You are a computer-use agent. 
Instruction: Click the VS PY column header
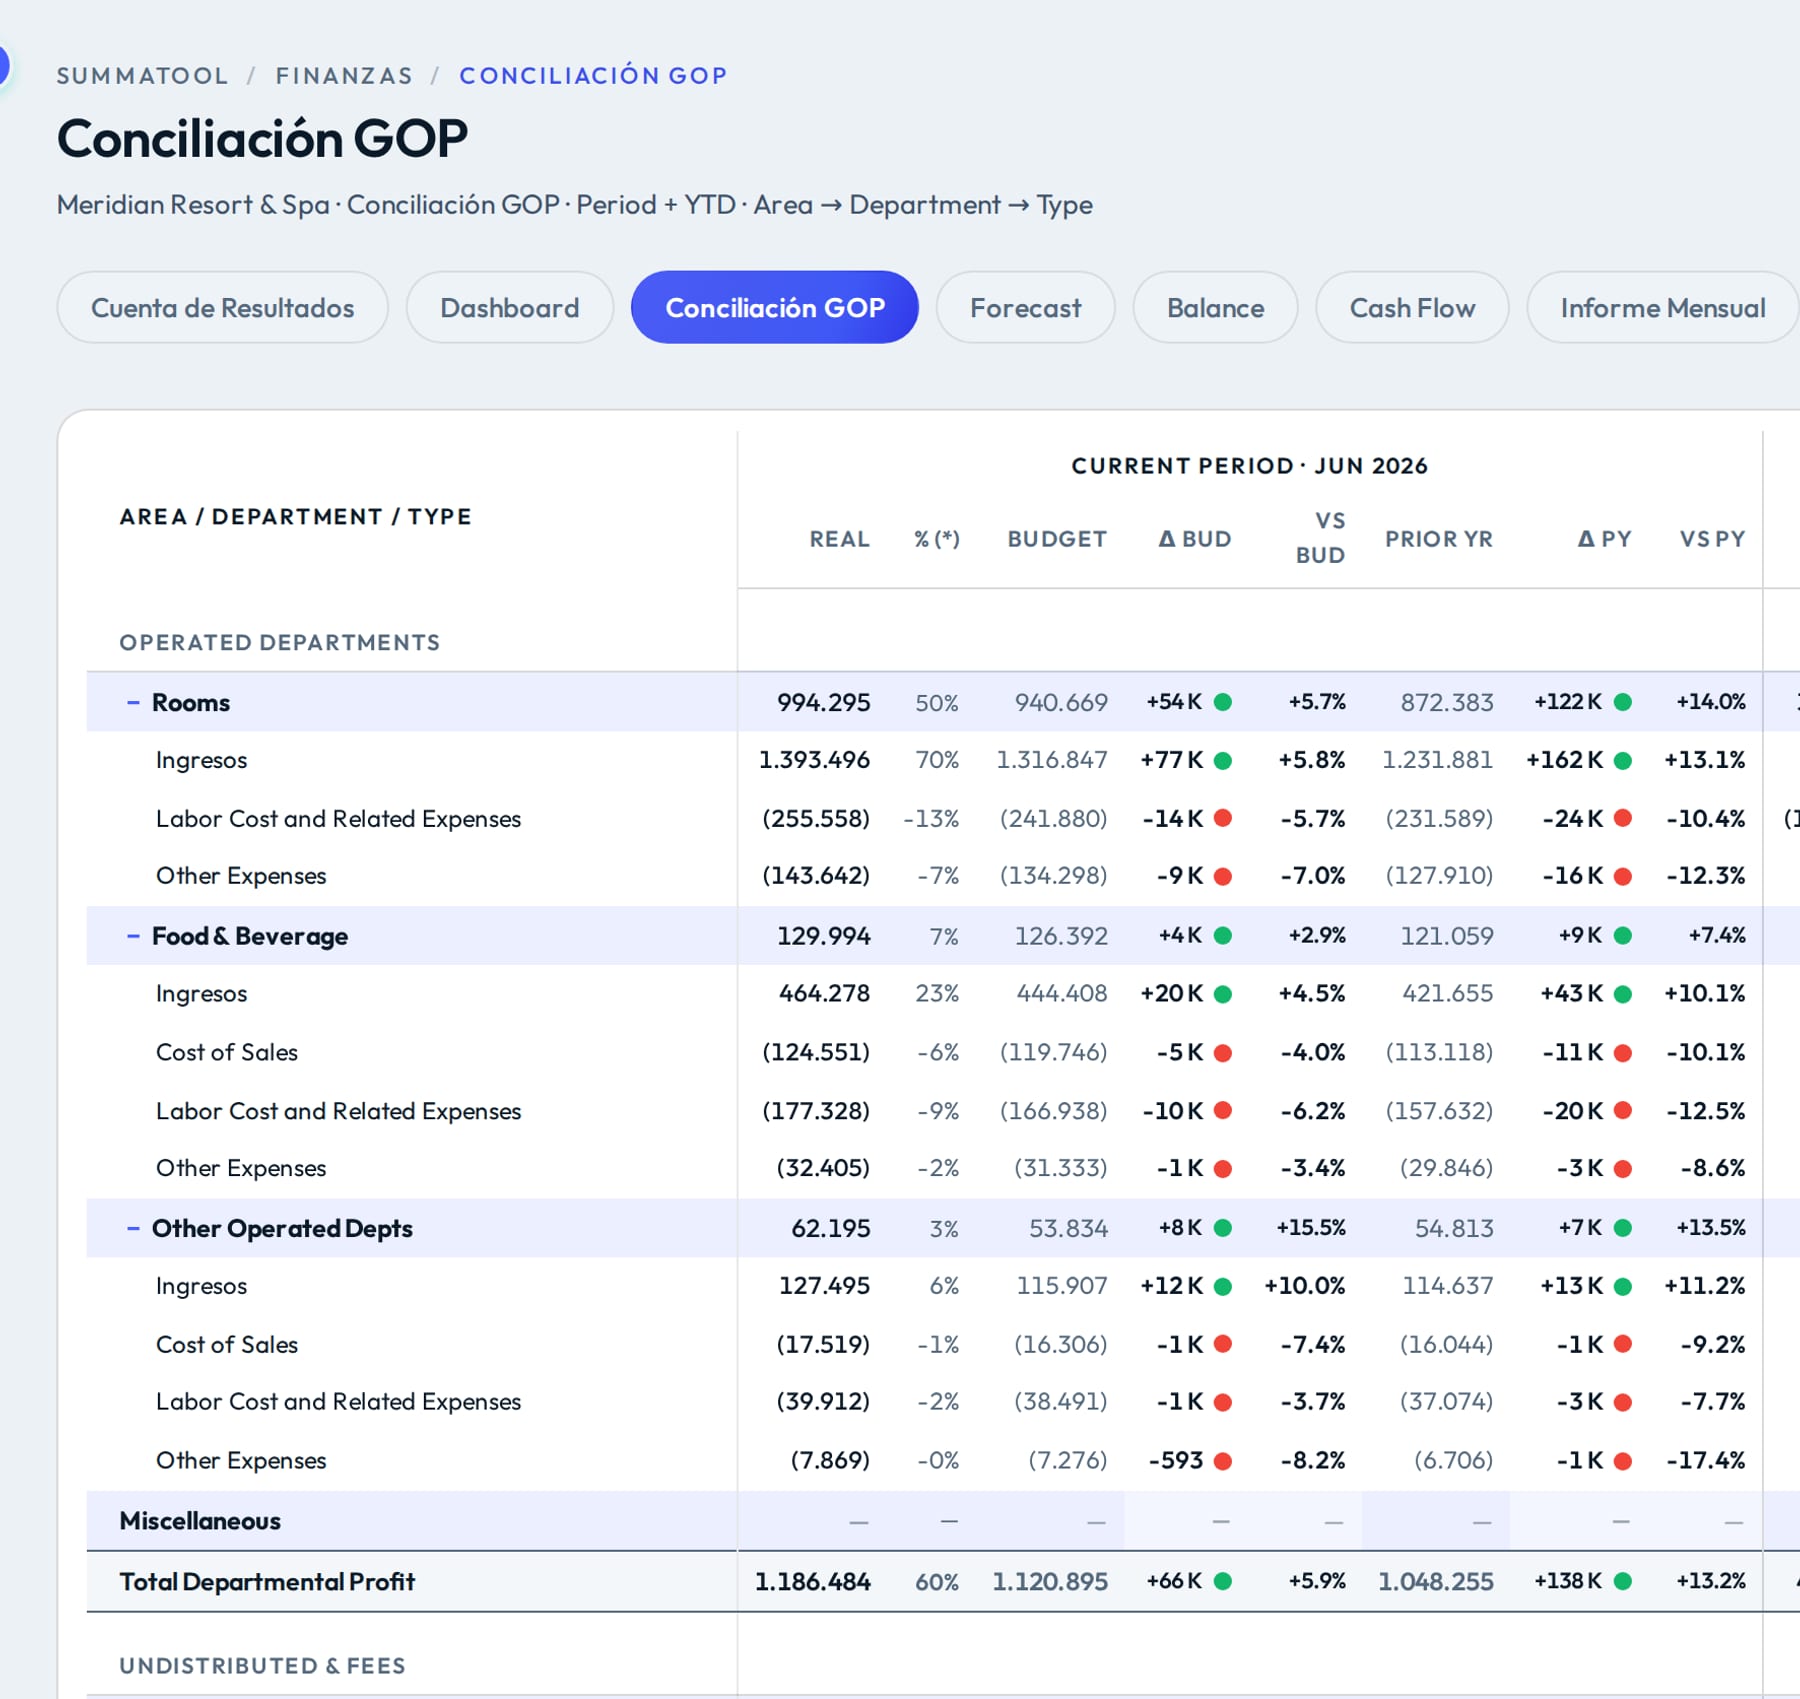click(1713, 539)
